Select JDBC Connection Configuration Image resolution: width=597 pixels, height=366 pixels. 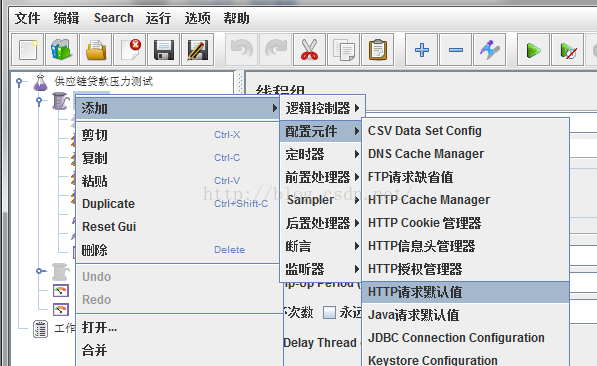(x=465, y=338)
